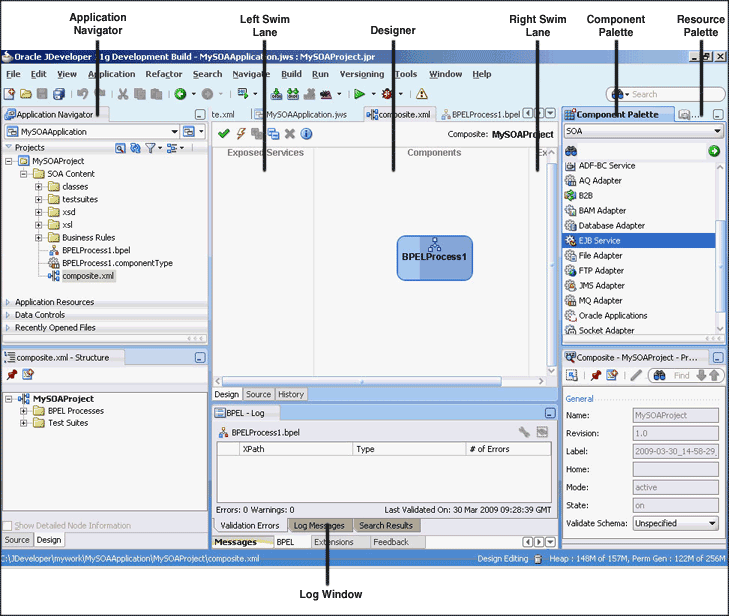Click the Find field in Property Inspector

pyautogui.click(x=681, y=375)
